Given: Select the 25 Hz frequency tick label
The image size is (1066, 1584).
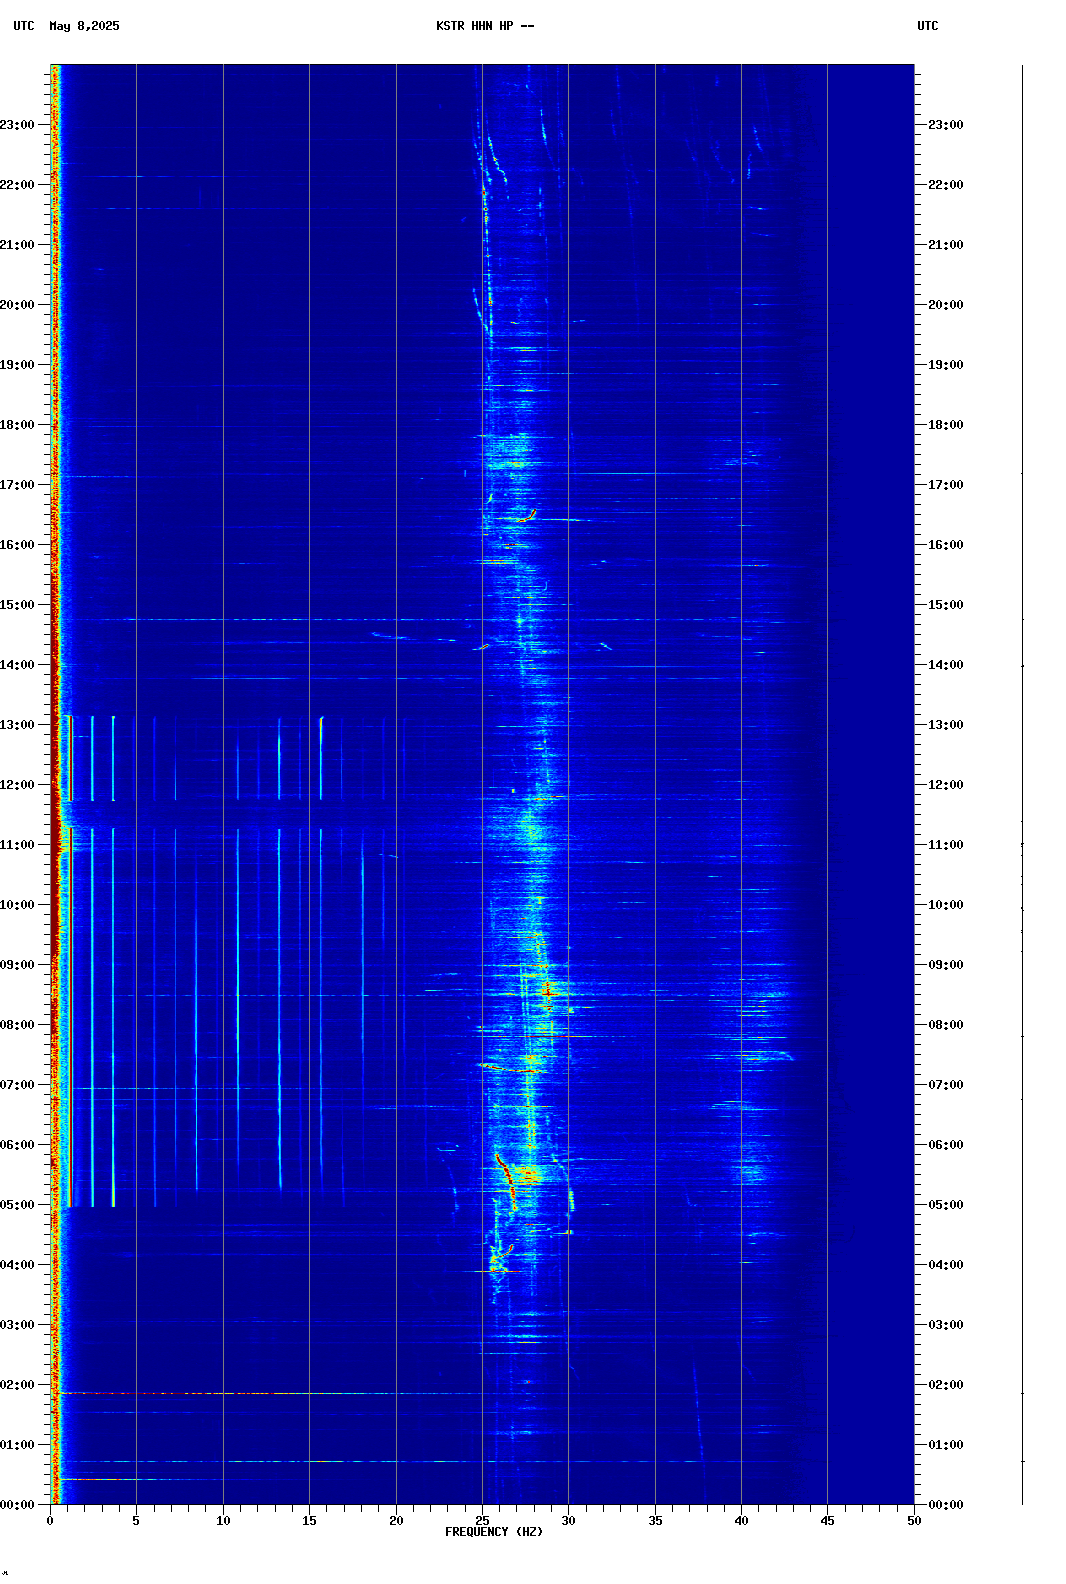Looking at the screenshot, I should (x=482, y=1521).
